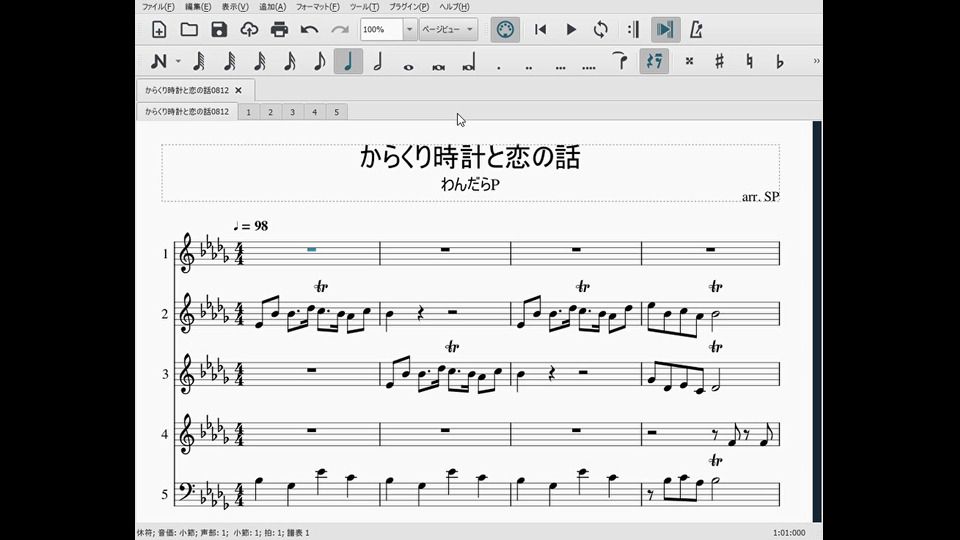Select quarter note duration
Image resolution: width=960 pixels, height=540 pixels.
pos(348,61)
